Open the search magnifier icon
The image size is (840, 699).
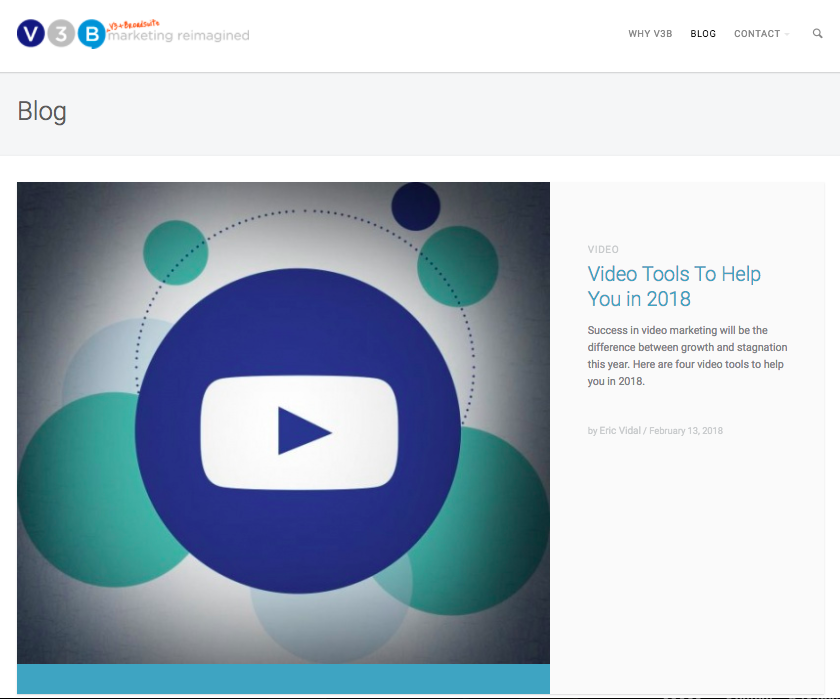click(x=817, y=34)
